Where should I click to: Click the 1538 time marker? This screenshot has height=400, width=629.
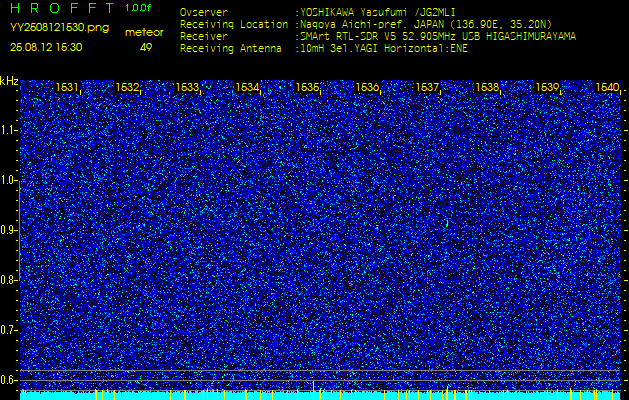click(487, 87)
